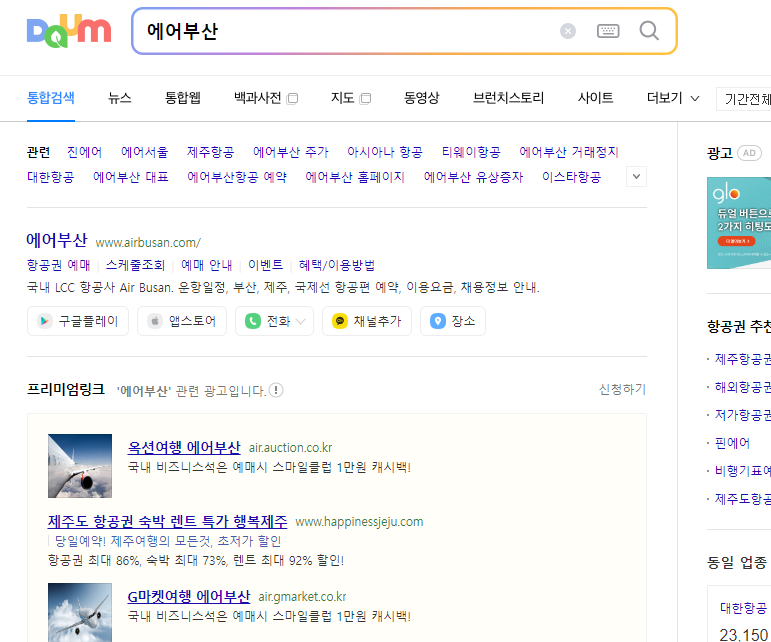Click the 장소 location button
Screen dimensions: 771x642
(453, 321)
